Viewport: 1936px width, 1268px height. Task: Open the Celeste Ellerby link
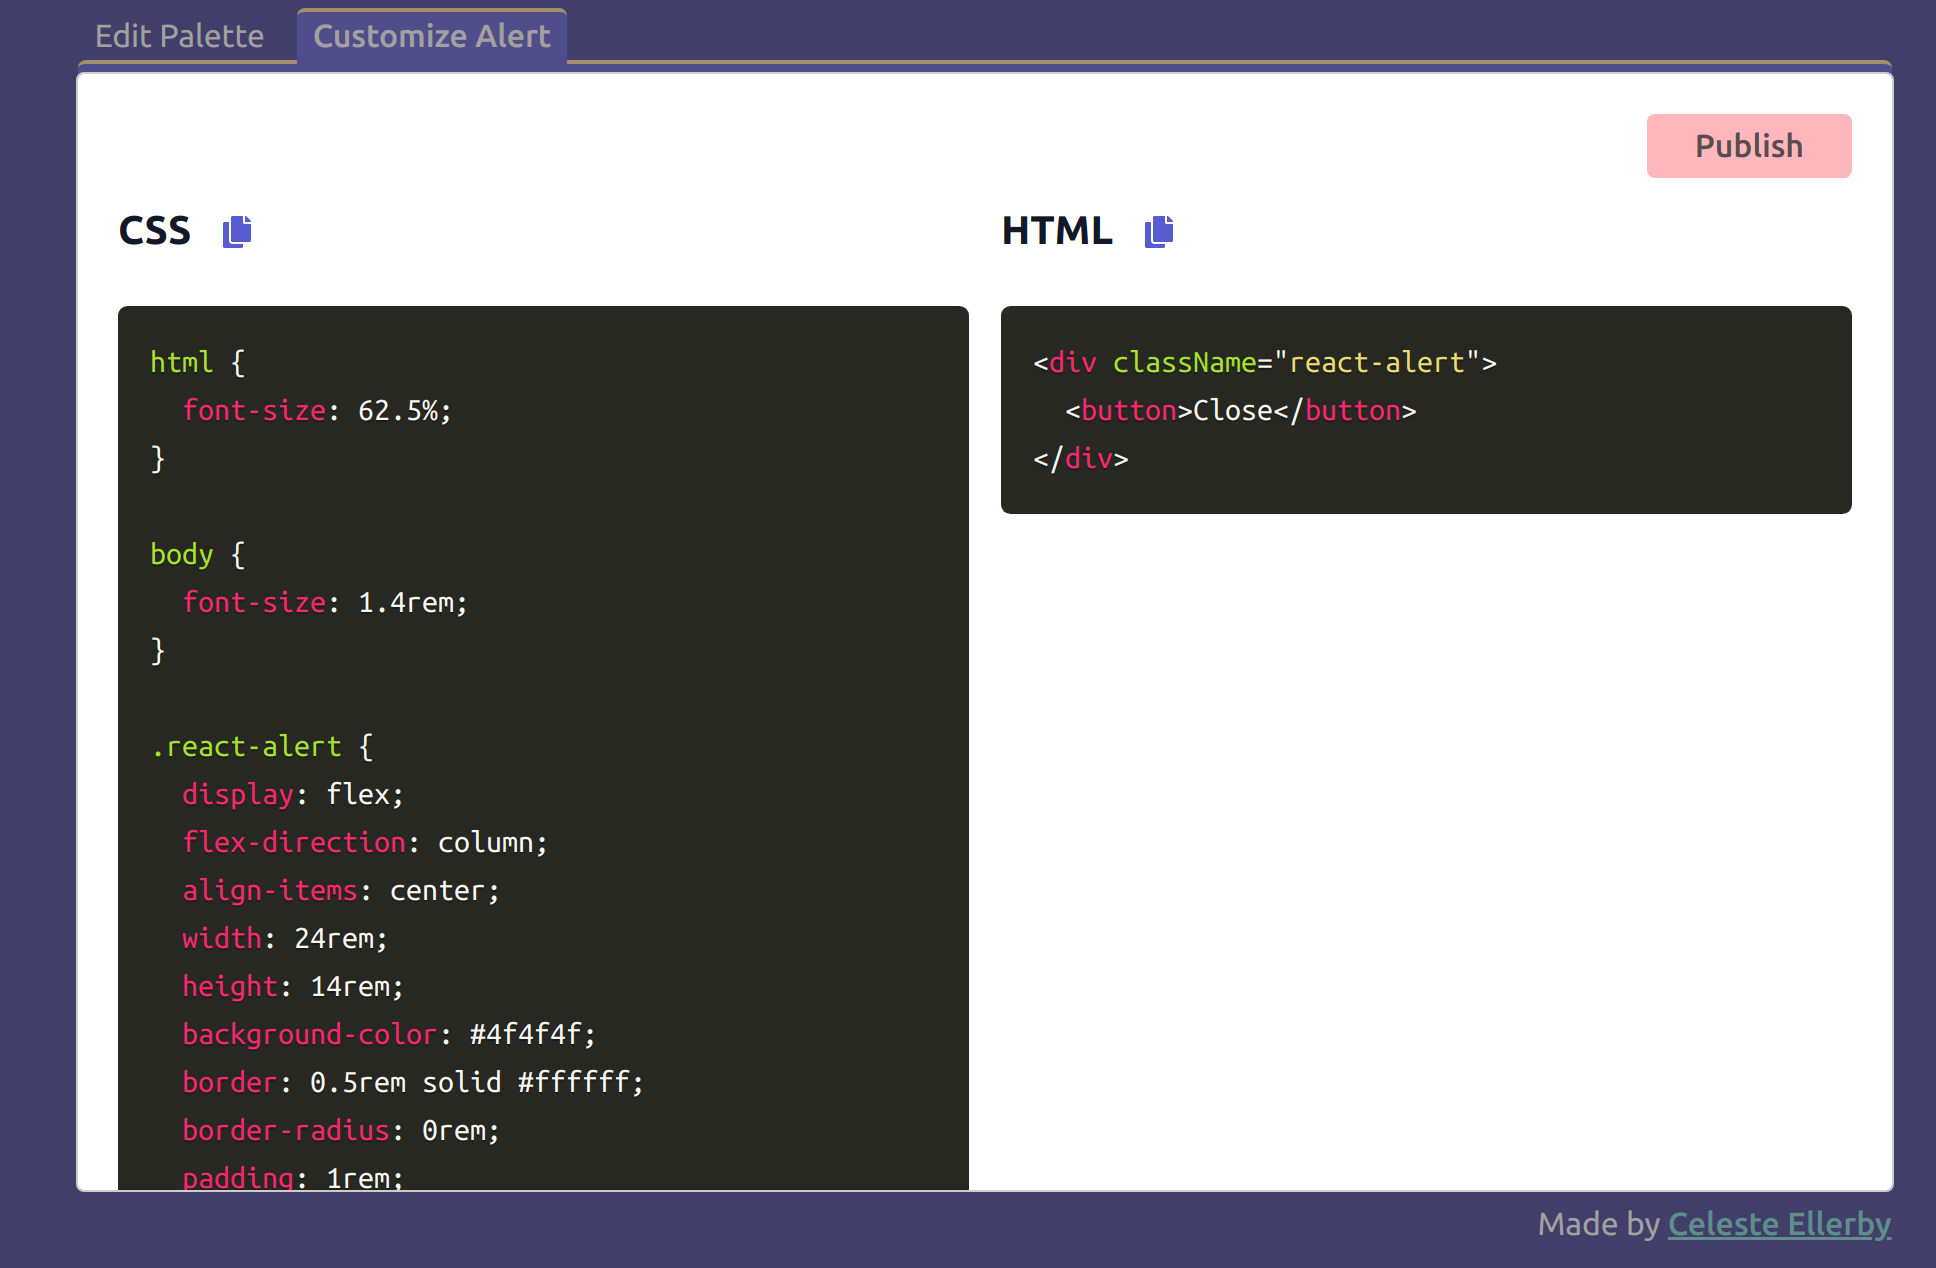tap(1779, 1224)
